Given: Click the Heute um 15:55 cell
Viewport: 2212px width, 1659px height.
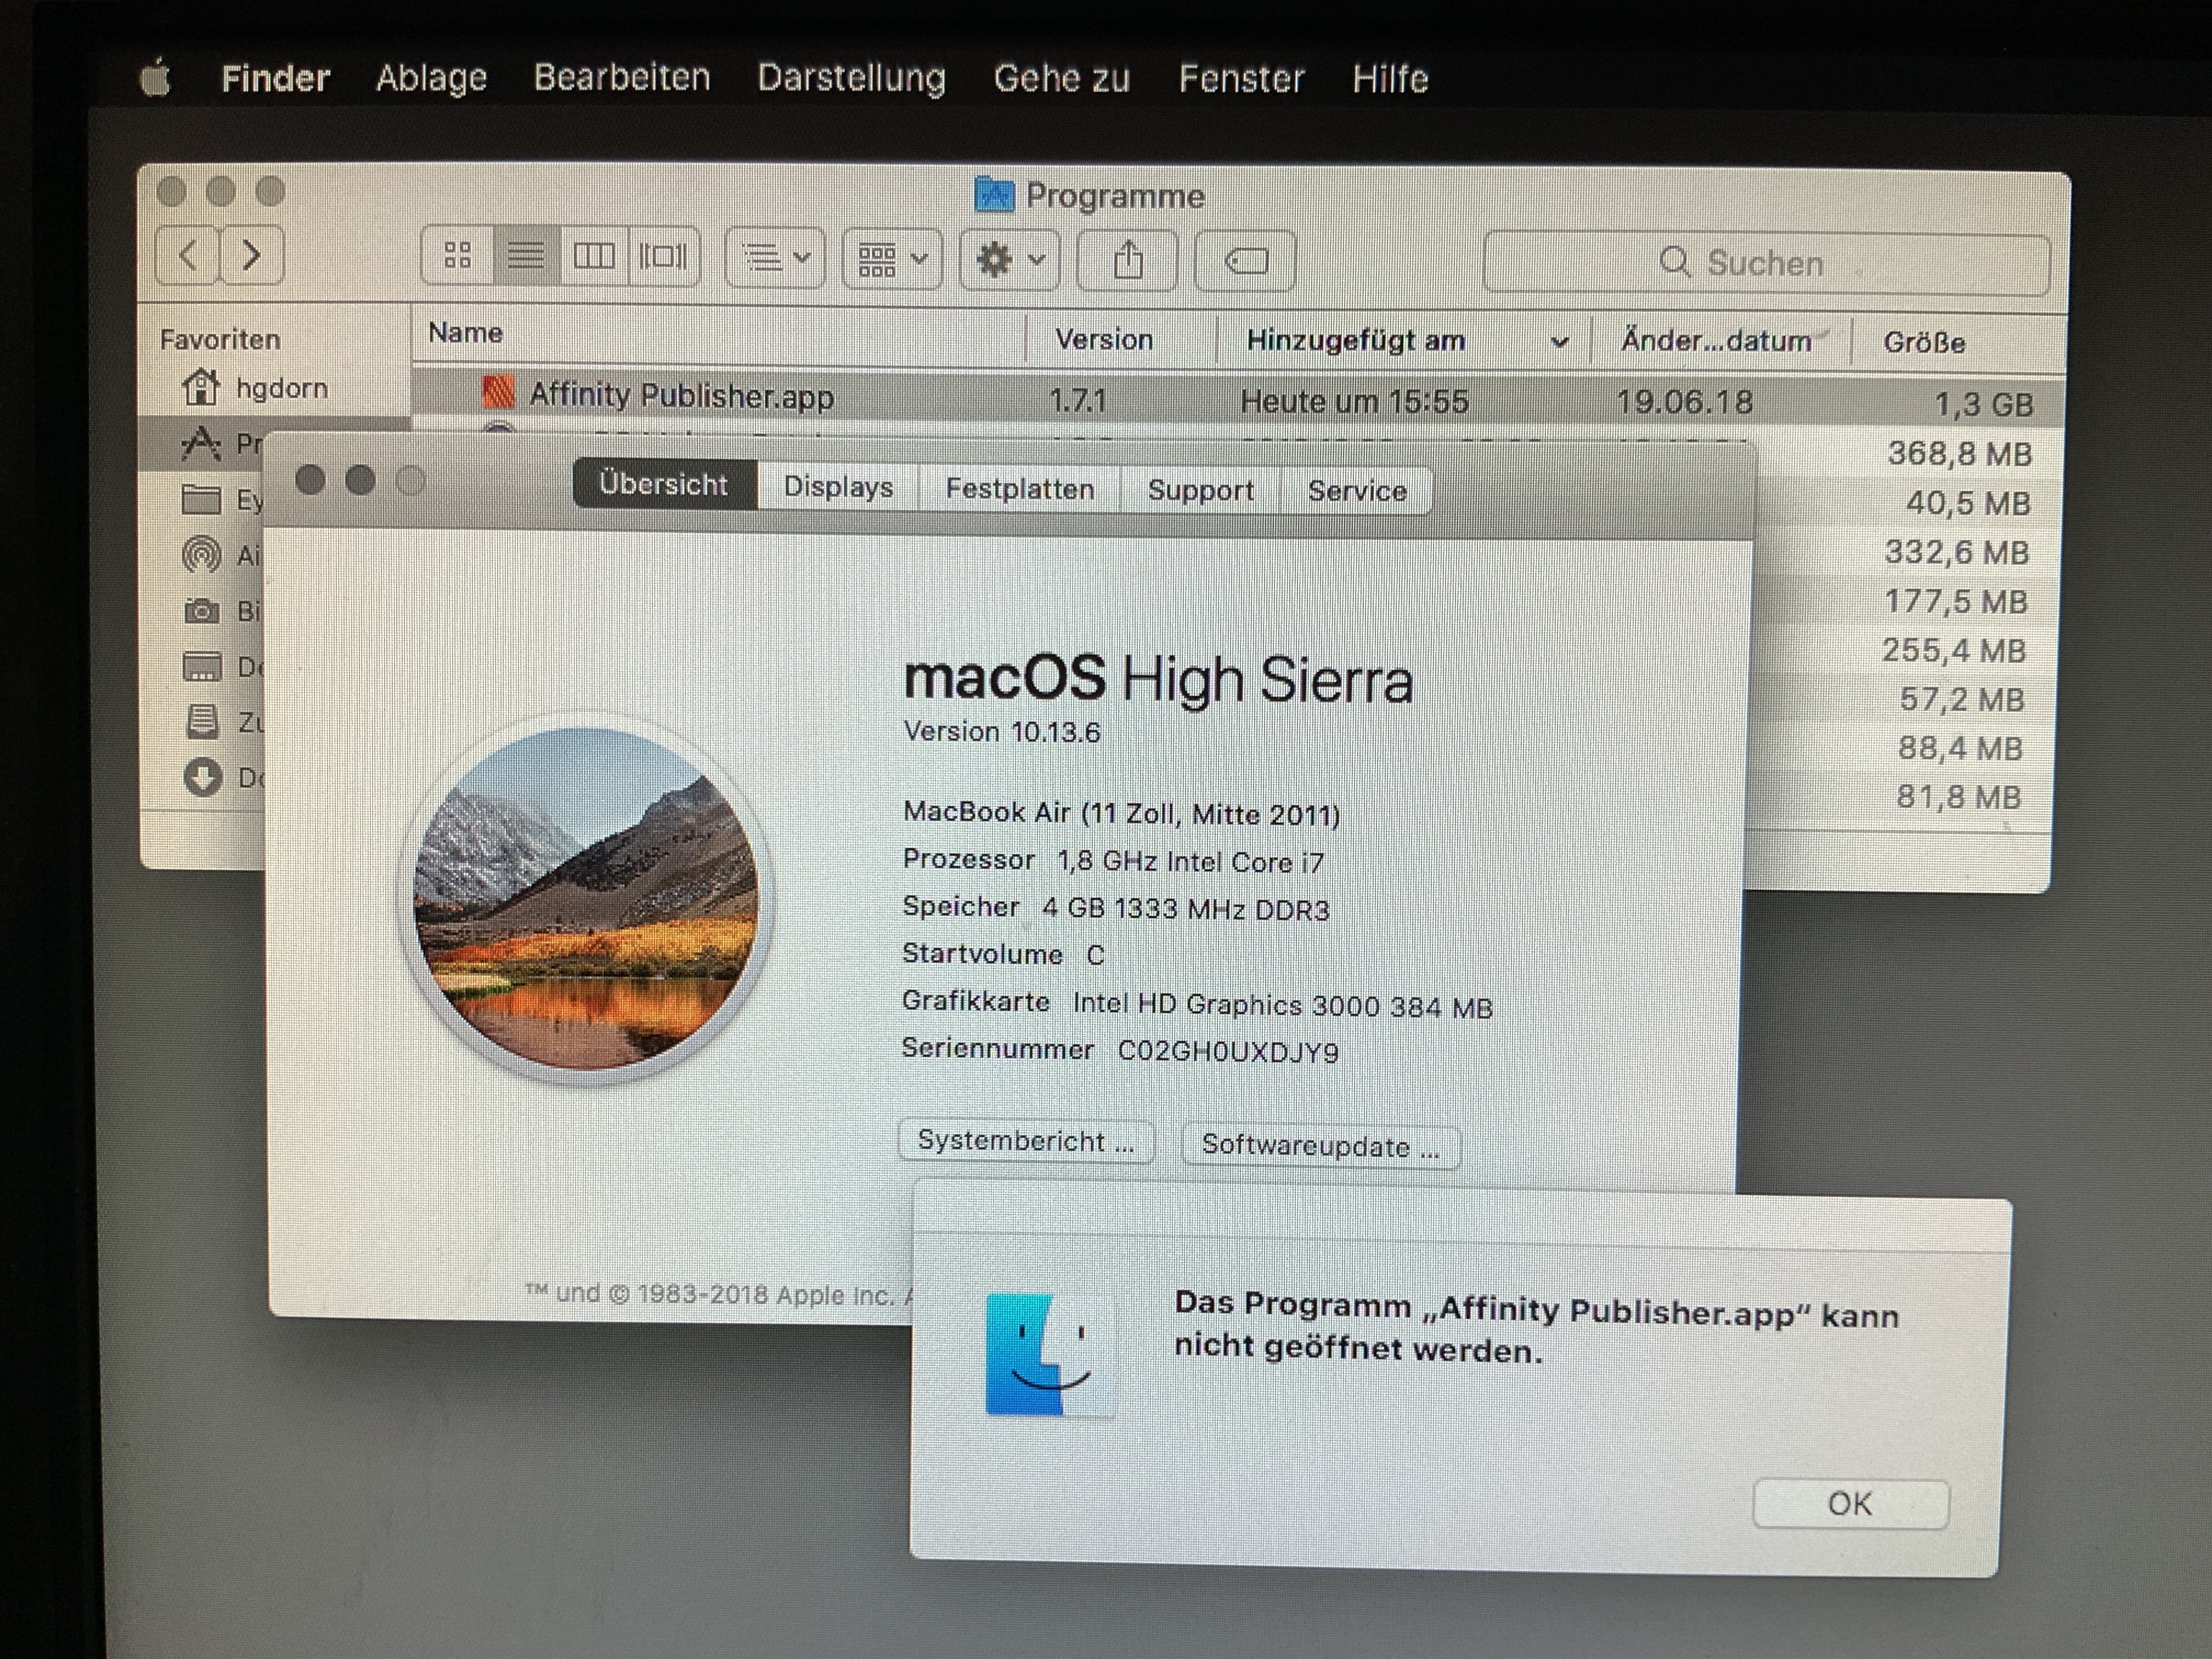Looking at the screenshot, I should (x=1354, y=401).
